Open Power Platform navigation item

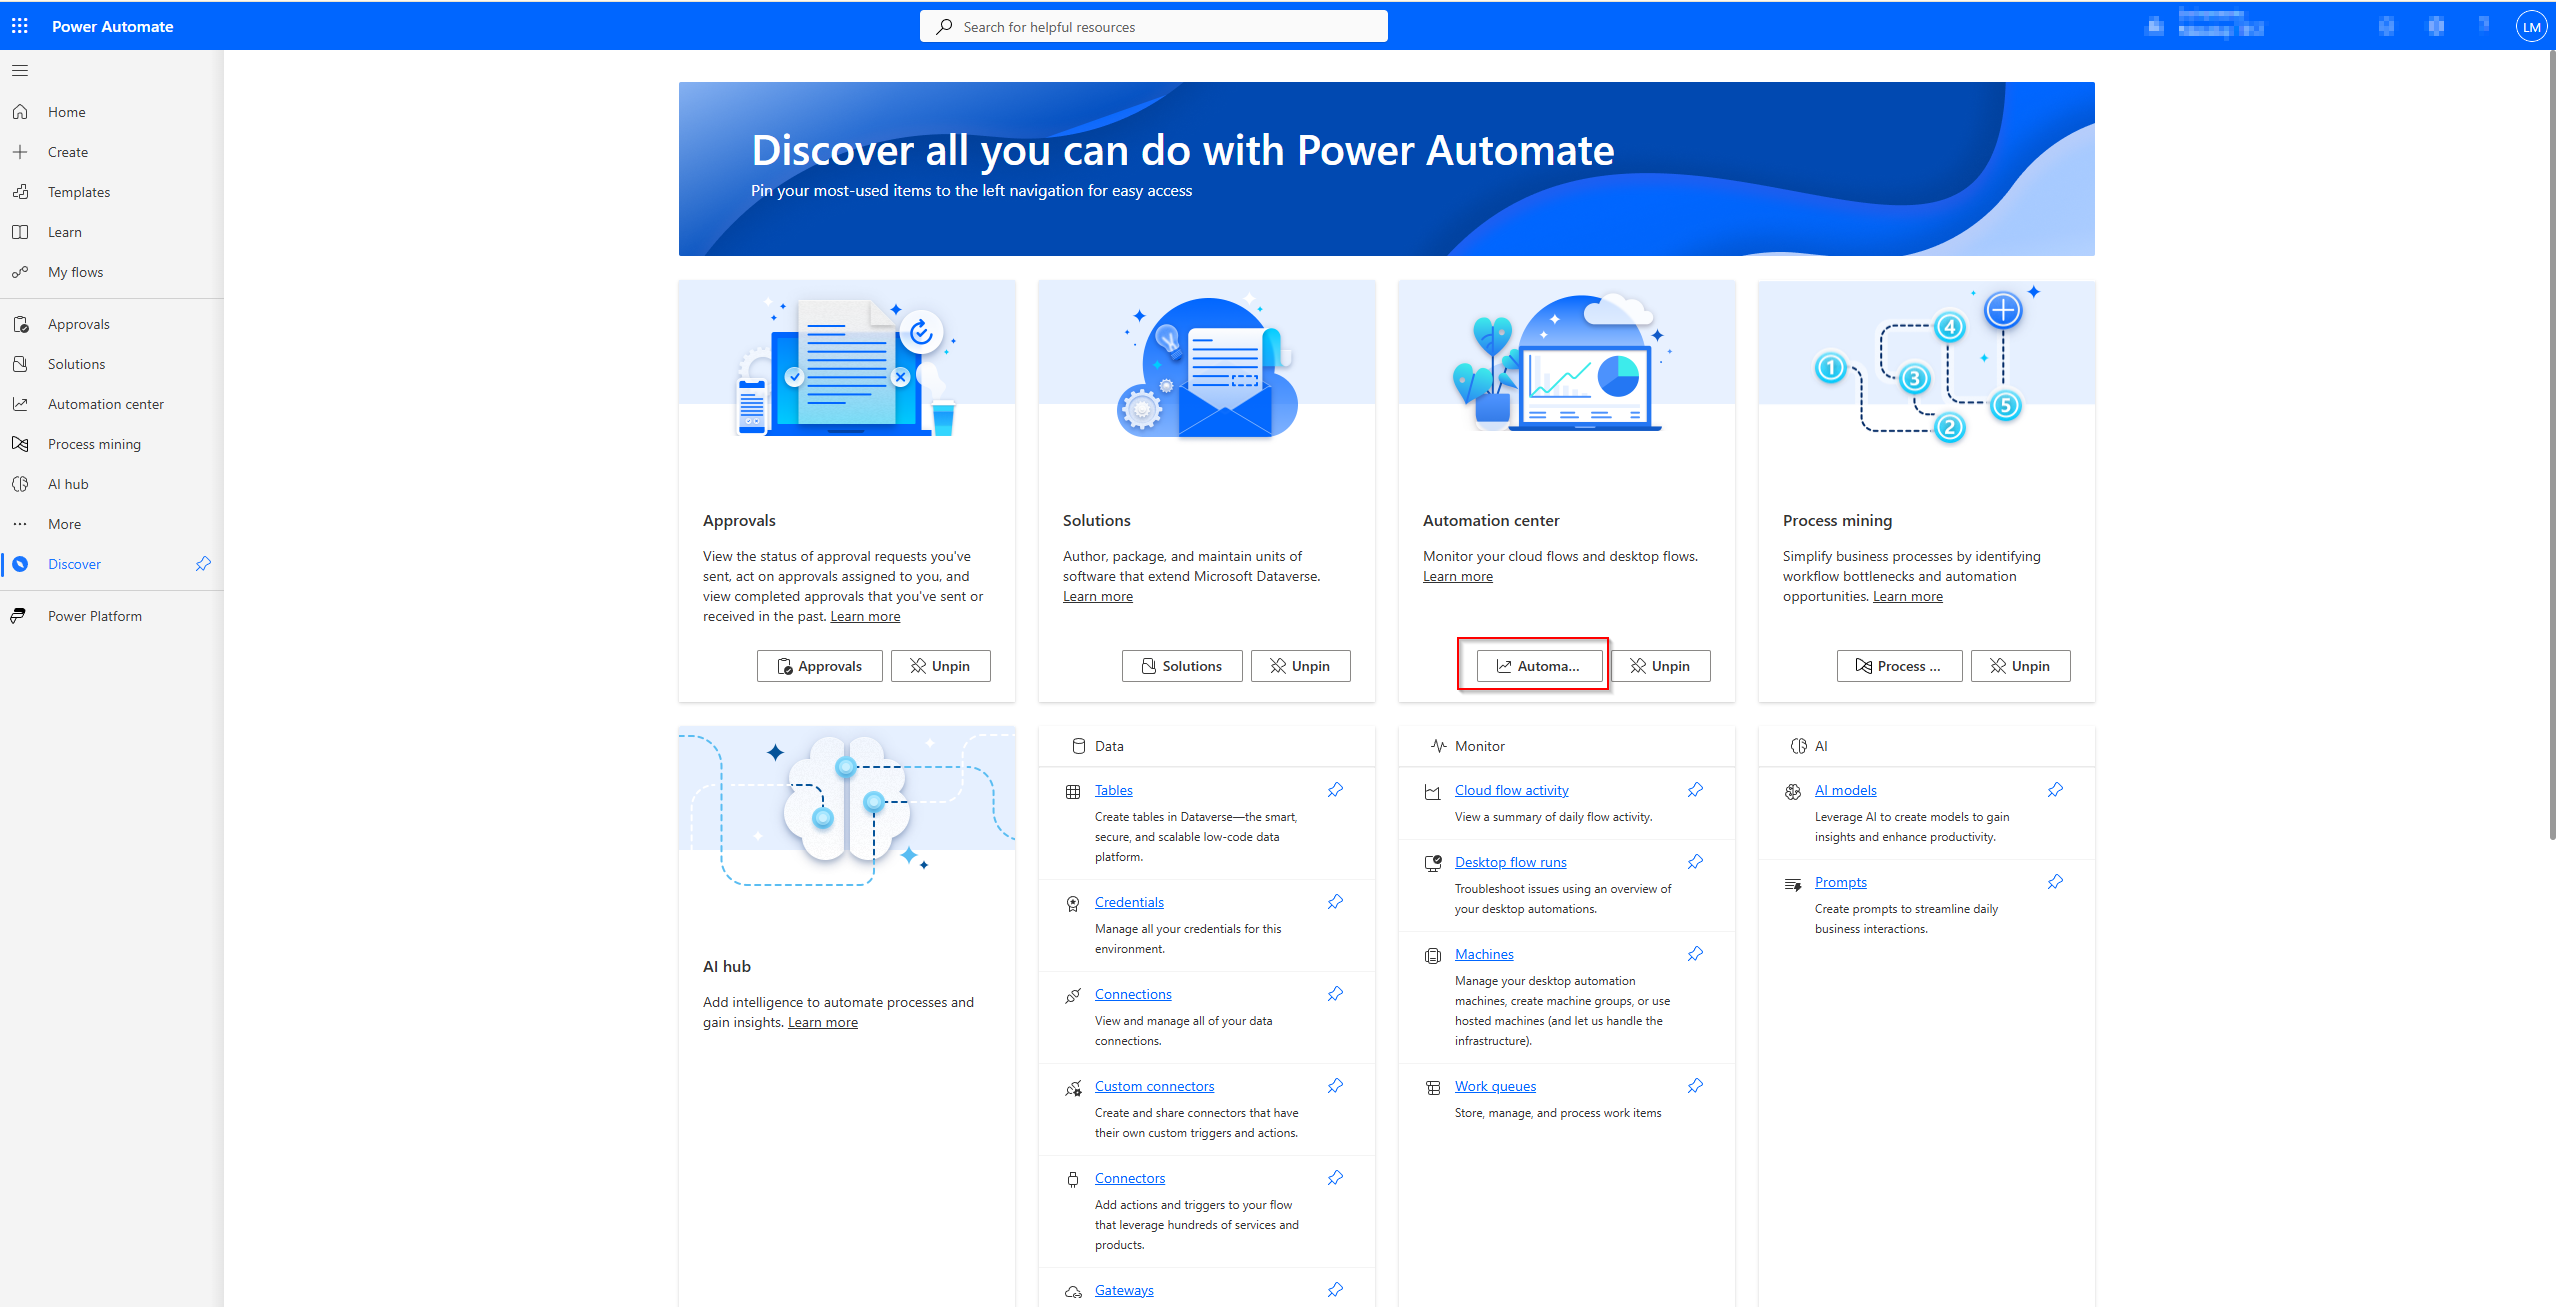tap(95, 616)
